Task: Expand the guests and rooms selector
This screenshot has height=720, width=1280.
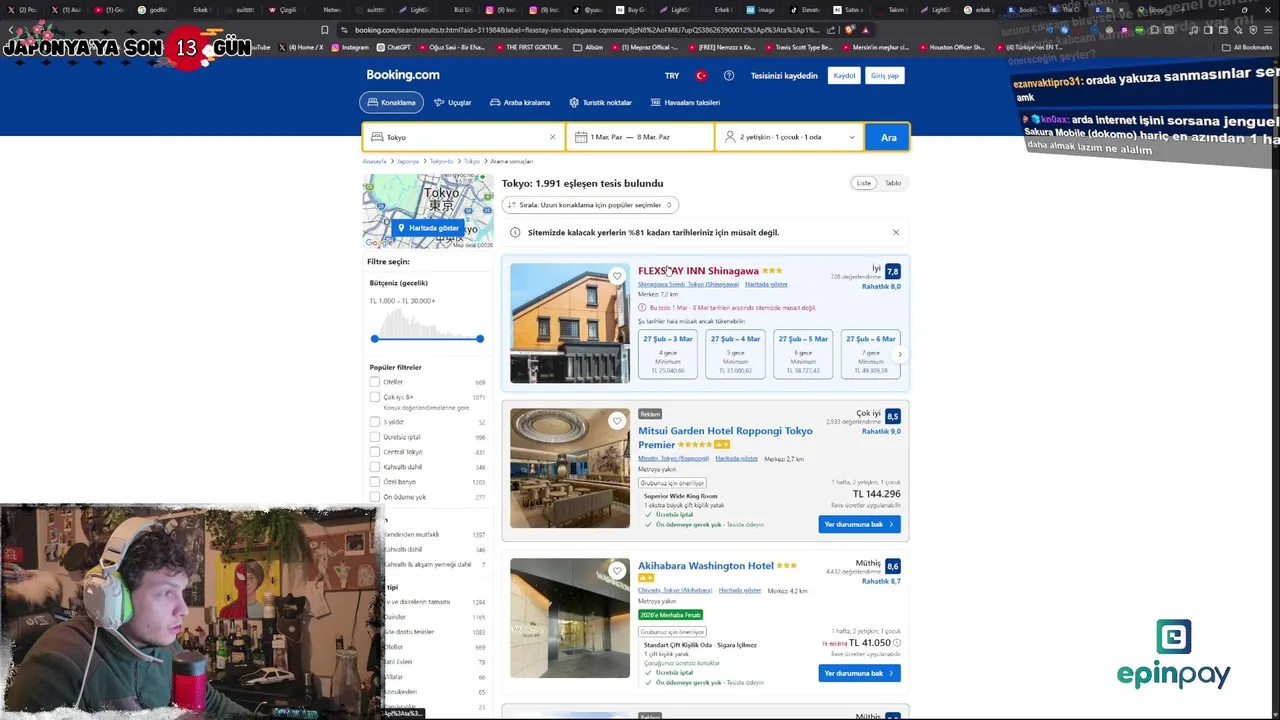Action: coord(790,137)
